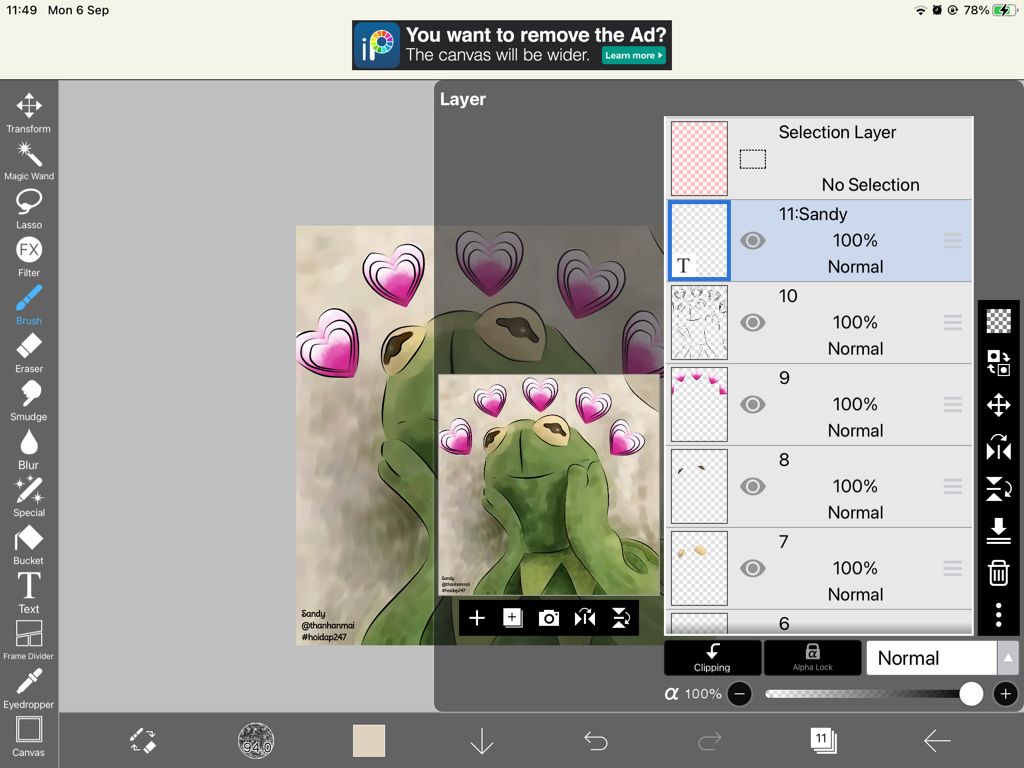Open the Normal blend mode dropdown
The image size is (1024, 768).
coord(932,658)
